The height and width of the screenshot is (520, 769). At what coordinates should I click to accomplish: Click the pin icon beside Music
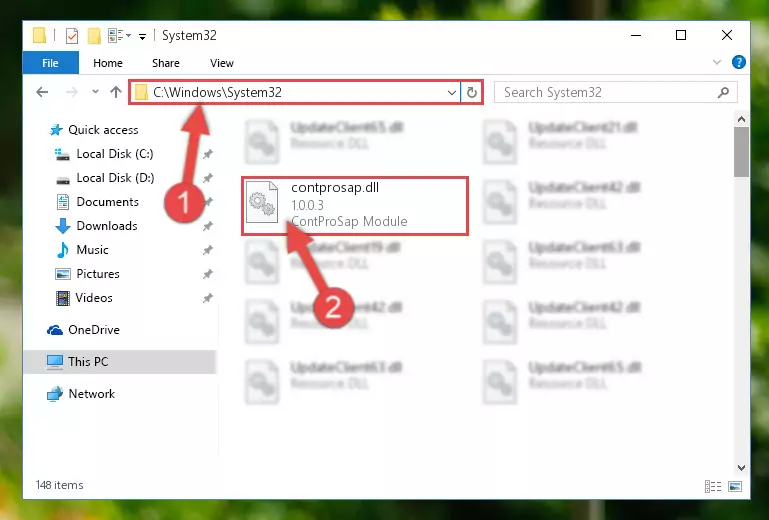click(208, 250)
